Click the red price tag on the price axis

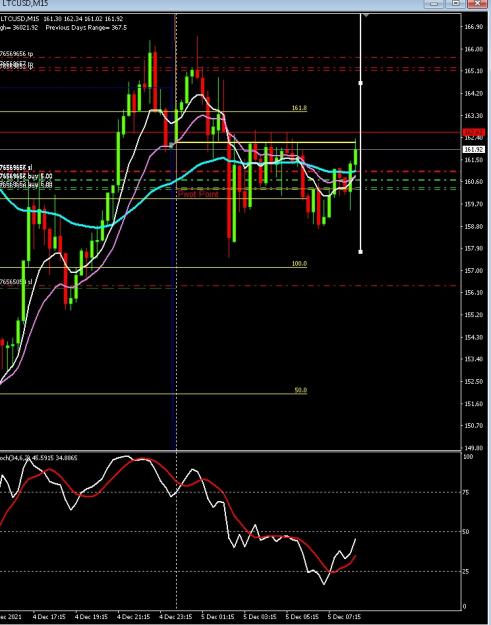point(474,132)
